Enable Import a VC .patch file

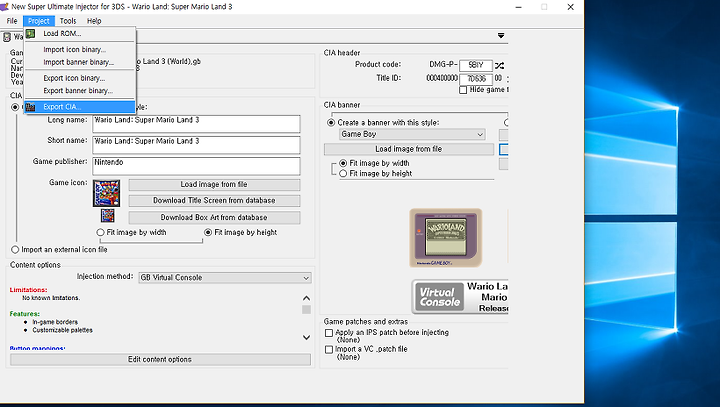pyautogui.click(x=329, y=350)
